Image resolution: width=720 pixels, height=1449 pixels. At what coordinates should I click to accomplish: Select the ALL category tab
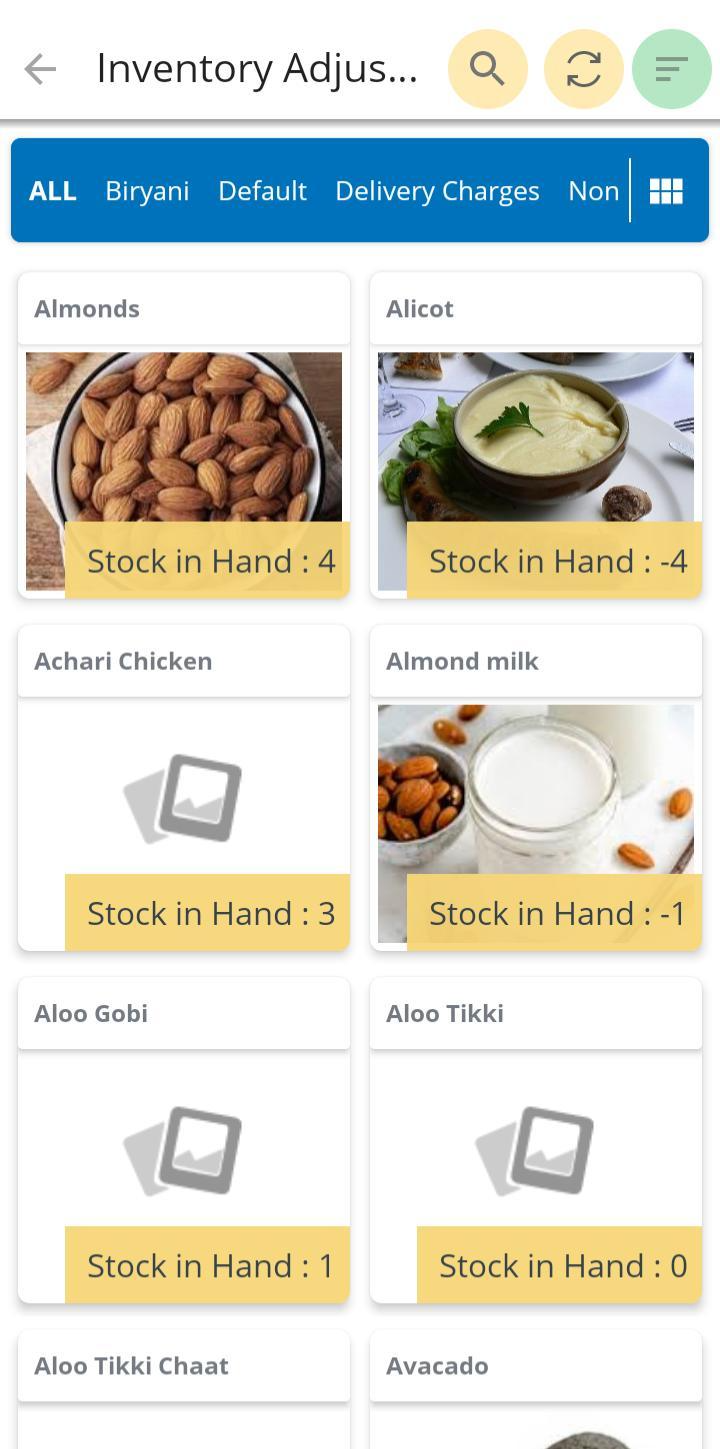pyautogui.click(x=53, y=191)
